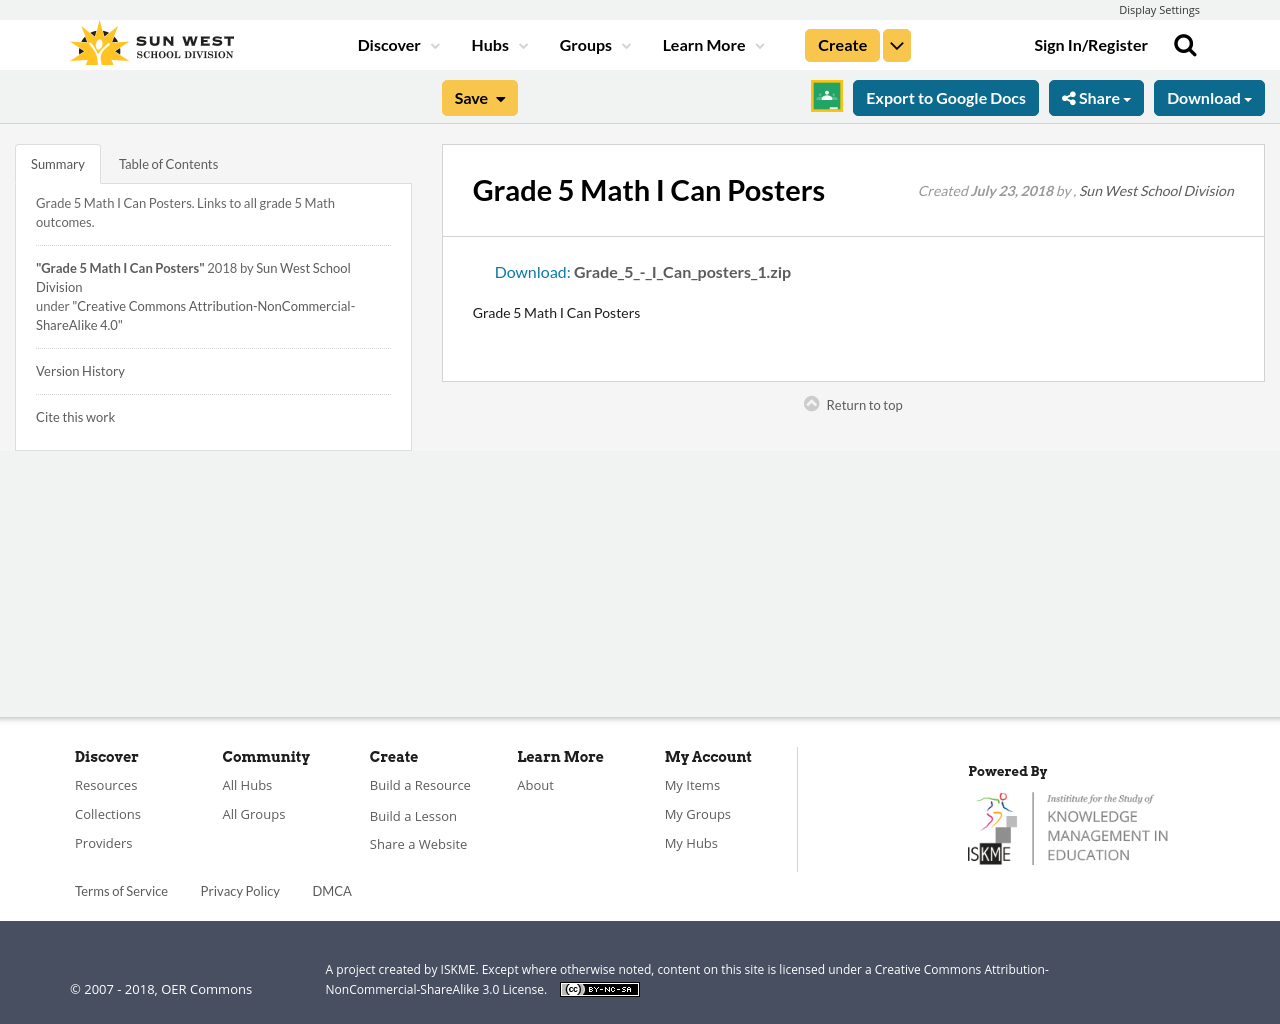Open the Creative Commons license badge in footer

[x=599, y=988]
